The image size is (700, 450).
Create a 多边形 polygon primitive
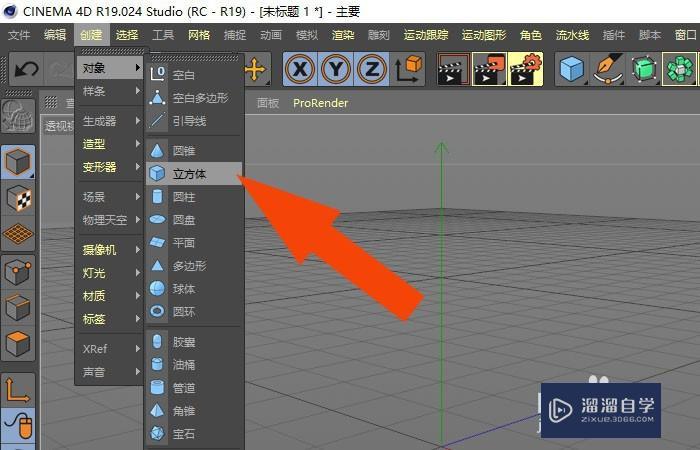tap(195, 266)
